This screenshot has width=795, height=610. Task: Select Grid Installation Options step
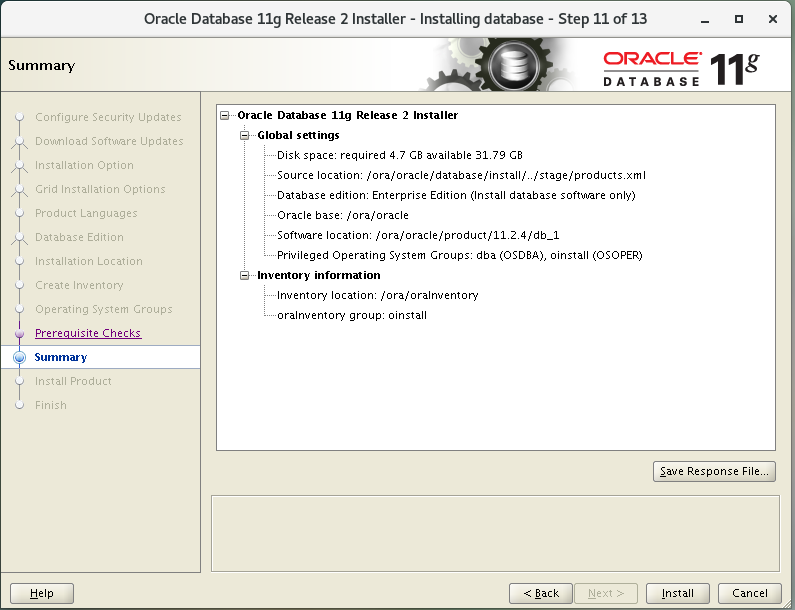(100, 189)
